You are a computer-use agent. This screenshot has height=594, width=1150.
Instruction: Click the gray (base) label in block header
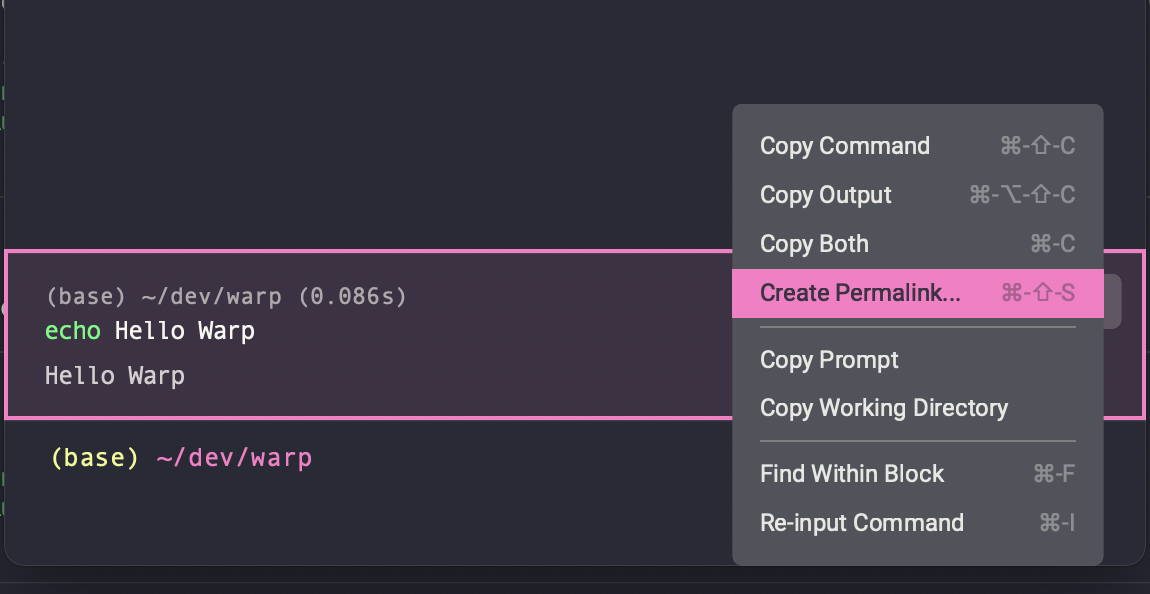86,296
